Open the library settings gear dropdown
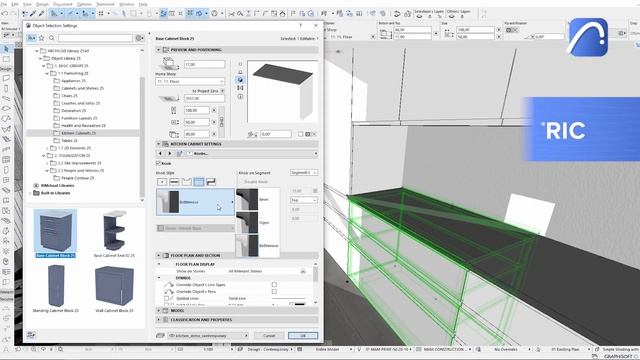Viewport: 640px width, 360px height. [x=140, y=38]
